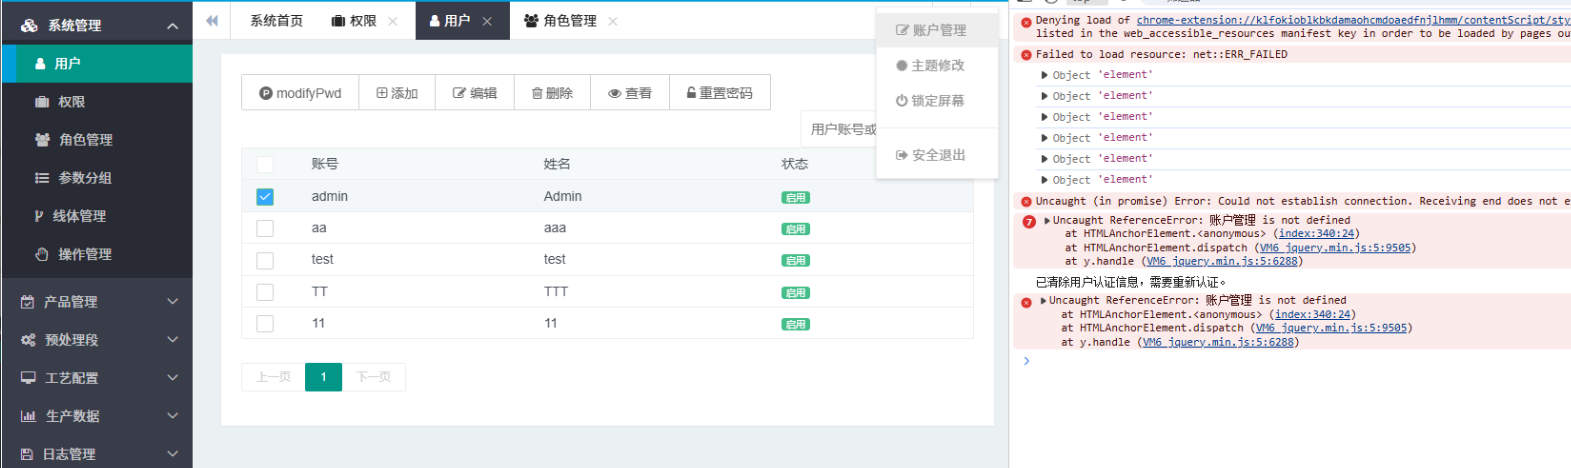
Task: Go to page 1 in pagination
Action: (323, 377)
